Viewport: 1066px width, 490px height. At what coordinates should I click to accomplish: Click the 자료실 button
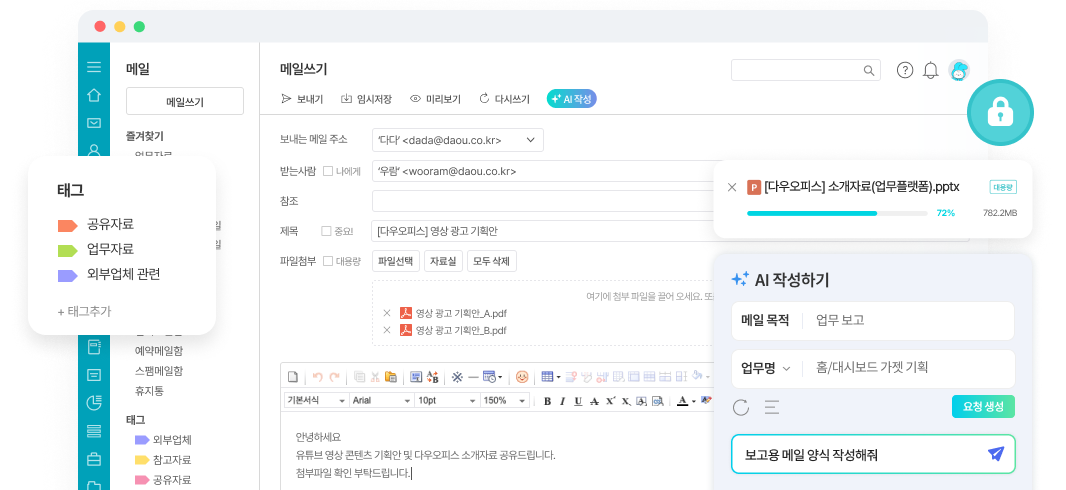[443, 261]
